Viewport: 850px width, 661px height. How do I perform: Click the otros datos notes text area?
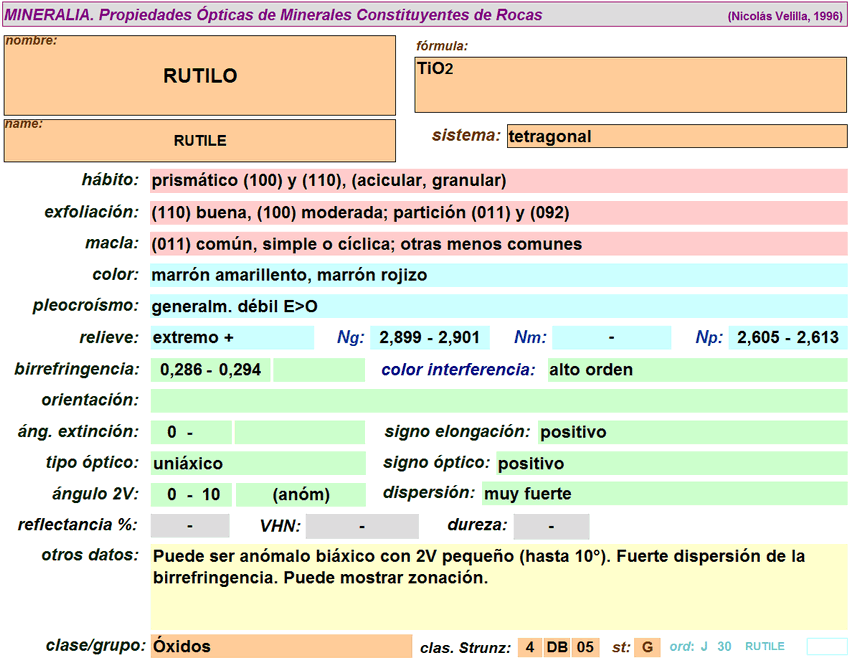[498, 586]
